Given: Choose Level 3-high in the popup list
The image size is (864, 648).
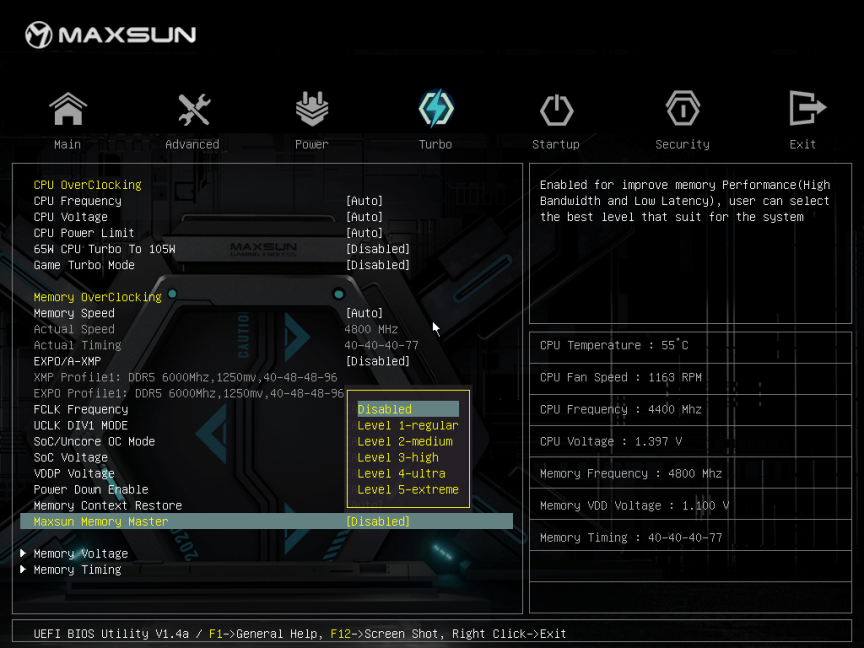Looking at the screenshot, I should (x=398, y=457).
